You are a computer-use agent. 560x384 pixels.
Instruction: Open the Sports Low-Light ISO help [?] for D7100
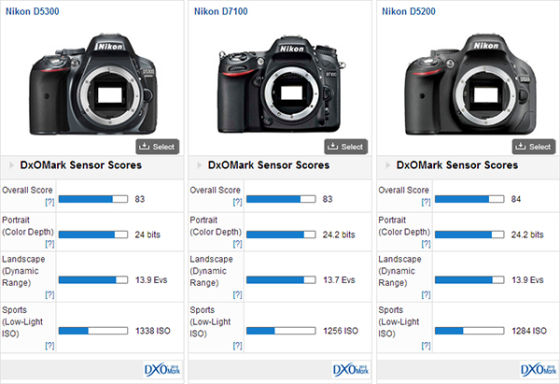pos(238,345)
